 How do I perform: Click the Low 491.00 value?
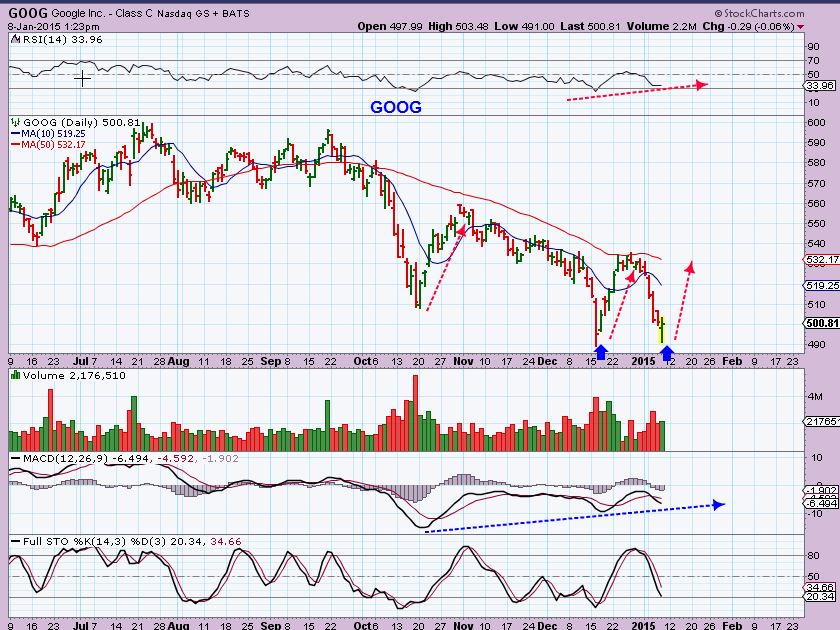click(x=524, y=26)
